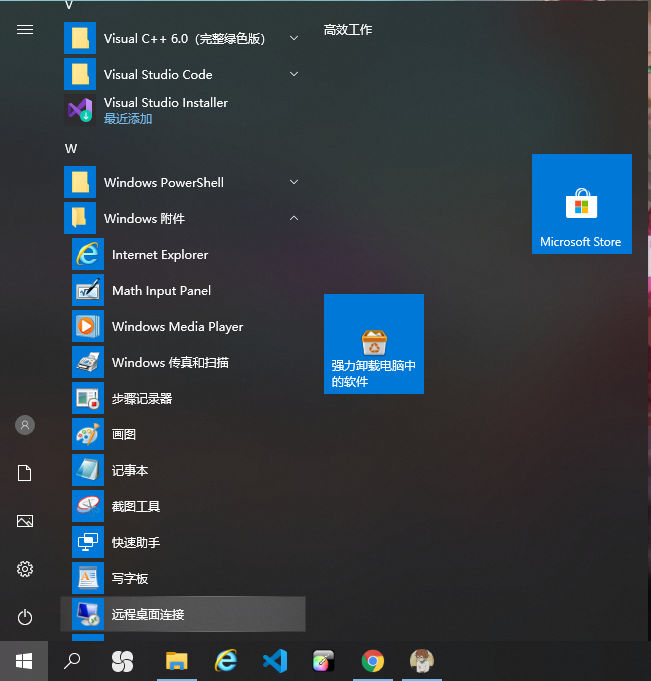Click the Visual Studio Code folder icon
The width and height of the screenshot is (651, 681).
tap(80, 74)
